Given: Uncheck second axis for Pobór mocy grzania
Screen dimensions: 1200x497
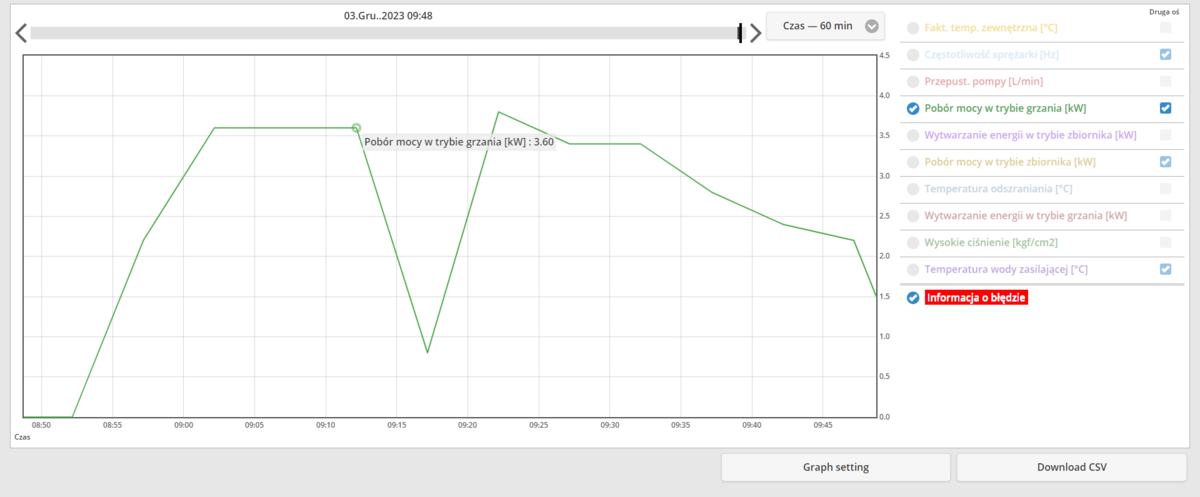Looking at the screenshot, I should click(x=1165, y=108).
